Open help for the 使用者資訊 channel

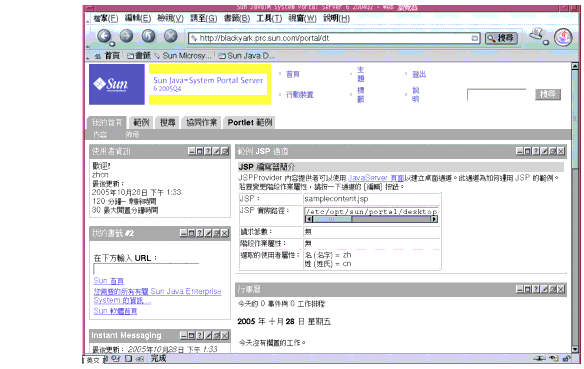(x=208, y=151)
